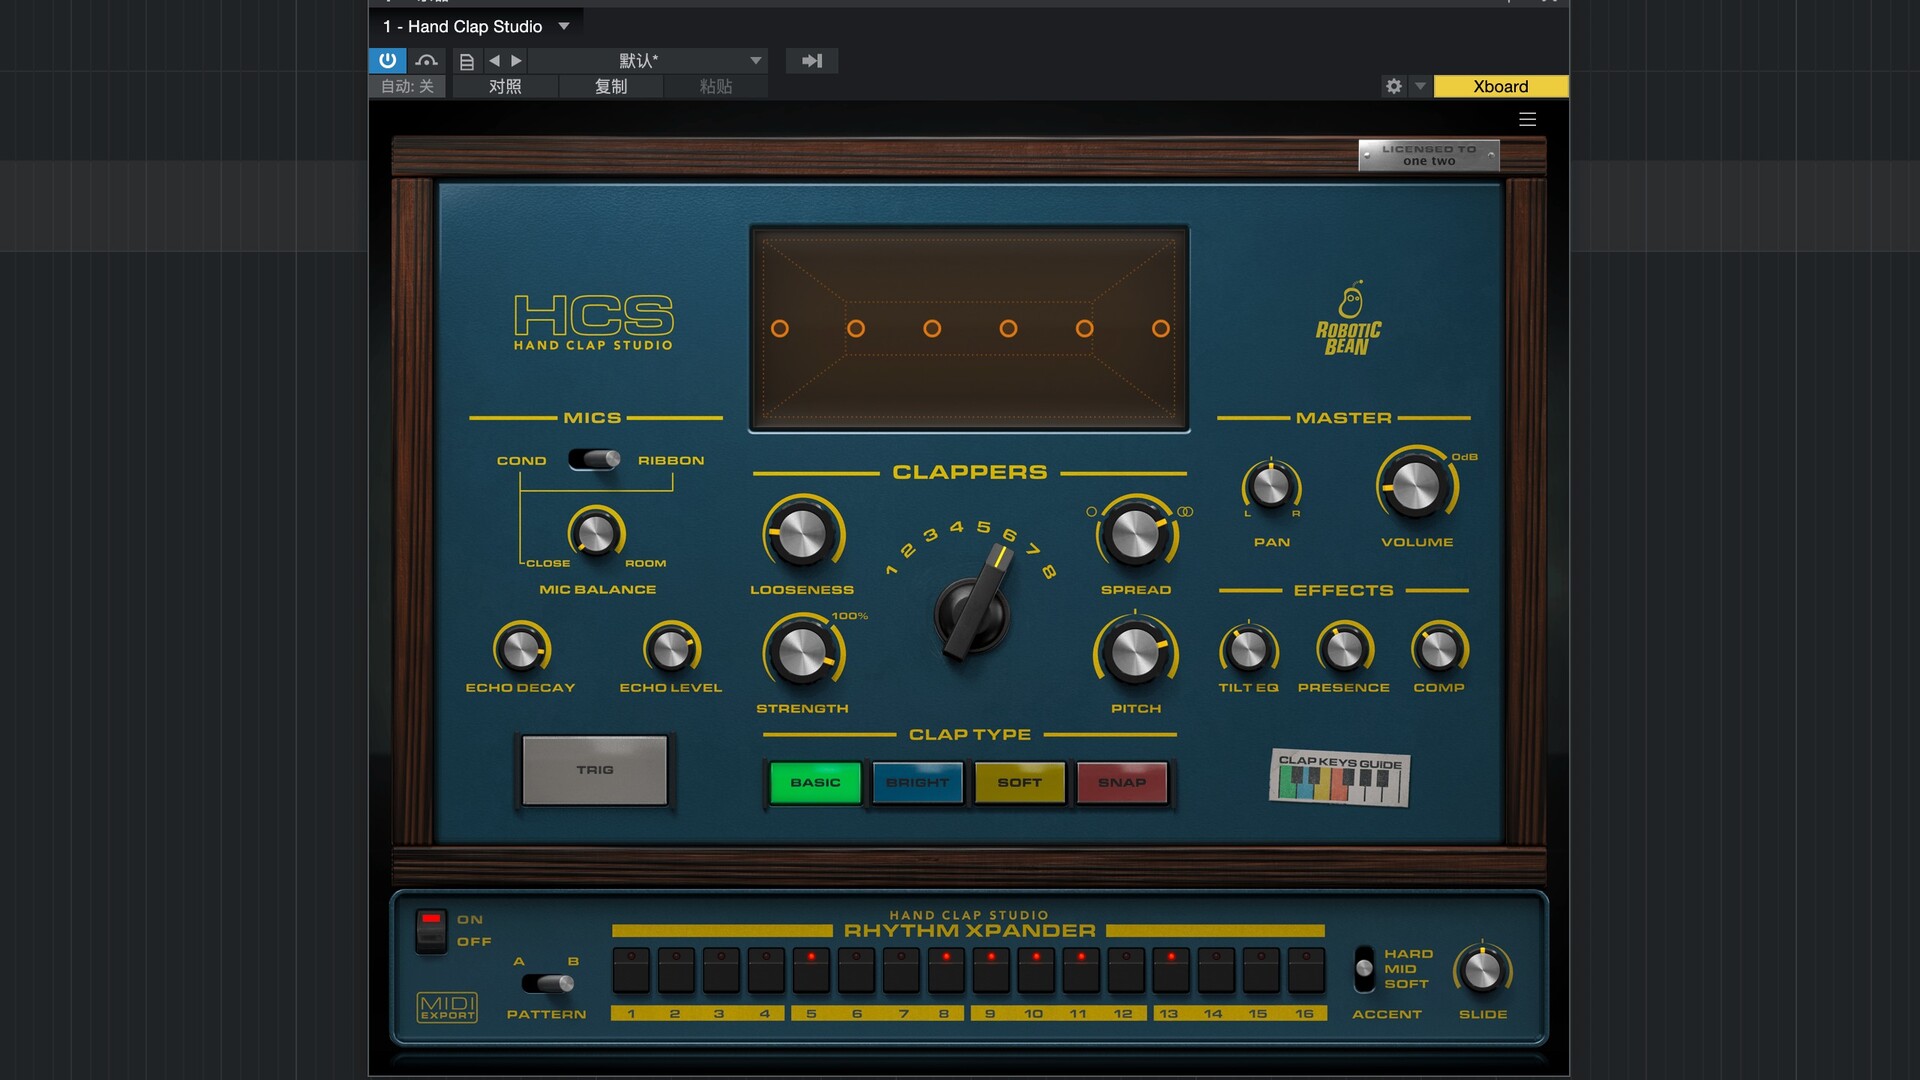Toggle sequencer step 9
The width and height of the screenshot is (1920, 1080).
pyautogui.click(x=991, y=970)
